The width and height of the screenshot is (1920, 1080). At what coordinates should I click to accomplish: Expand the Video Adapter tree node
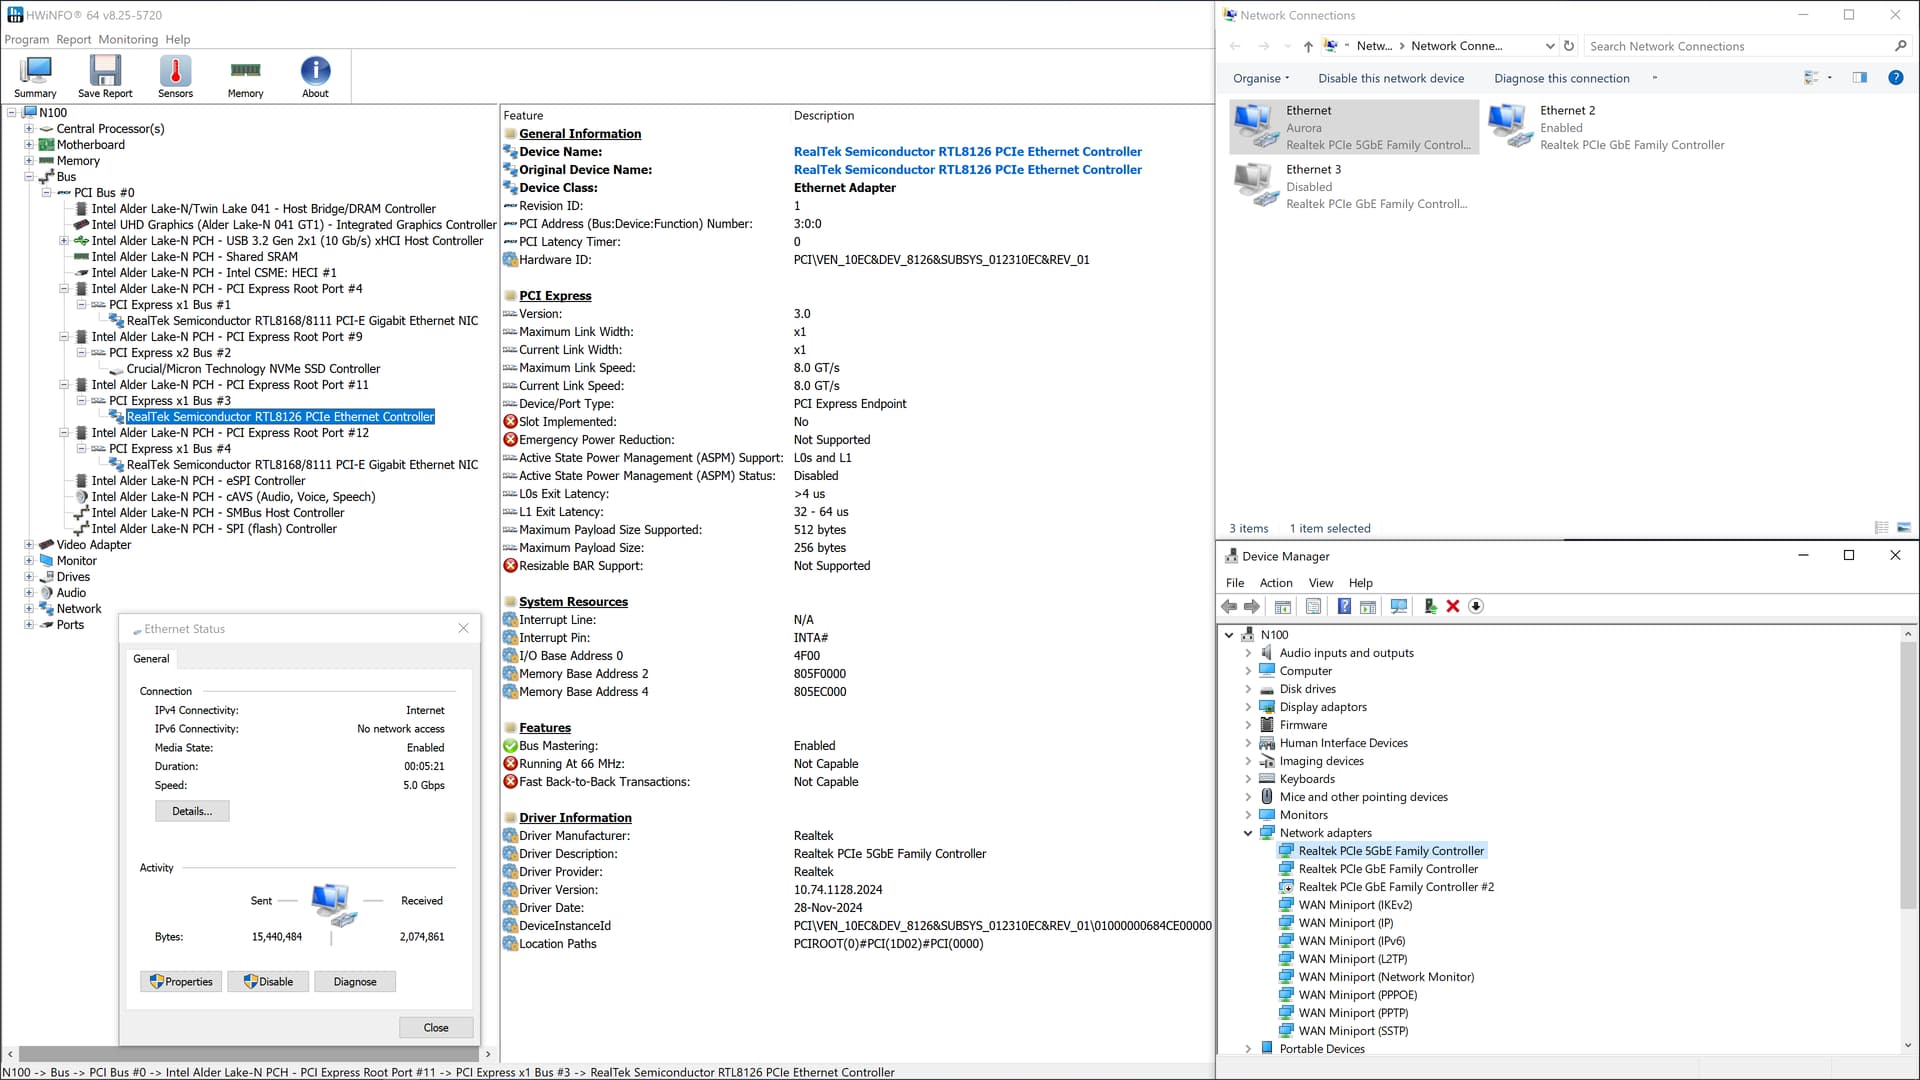(29, 545)
